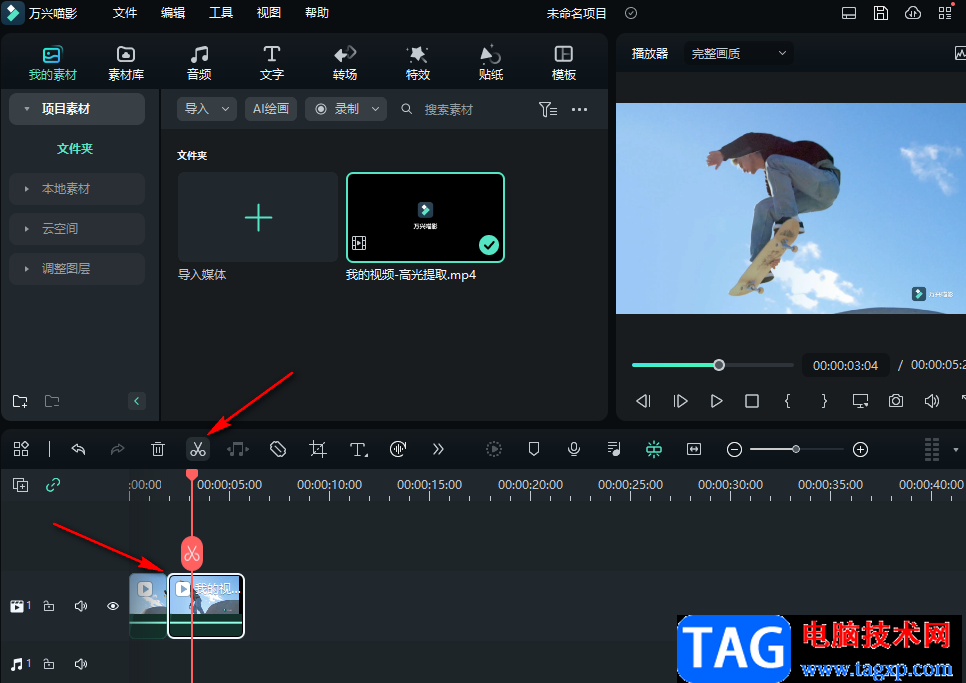Screen dimensions: 966x683
Task: Click the tag label tool icon
Action: [x=278, y=449]
